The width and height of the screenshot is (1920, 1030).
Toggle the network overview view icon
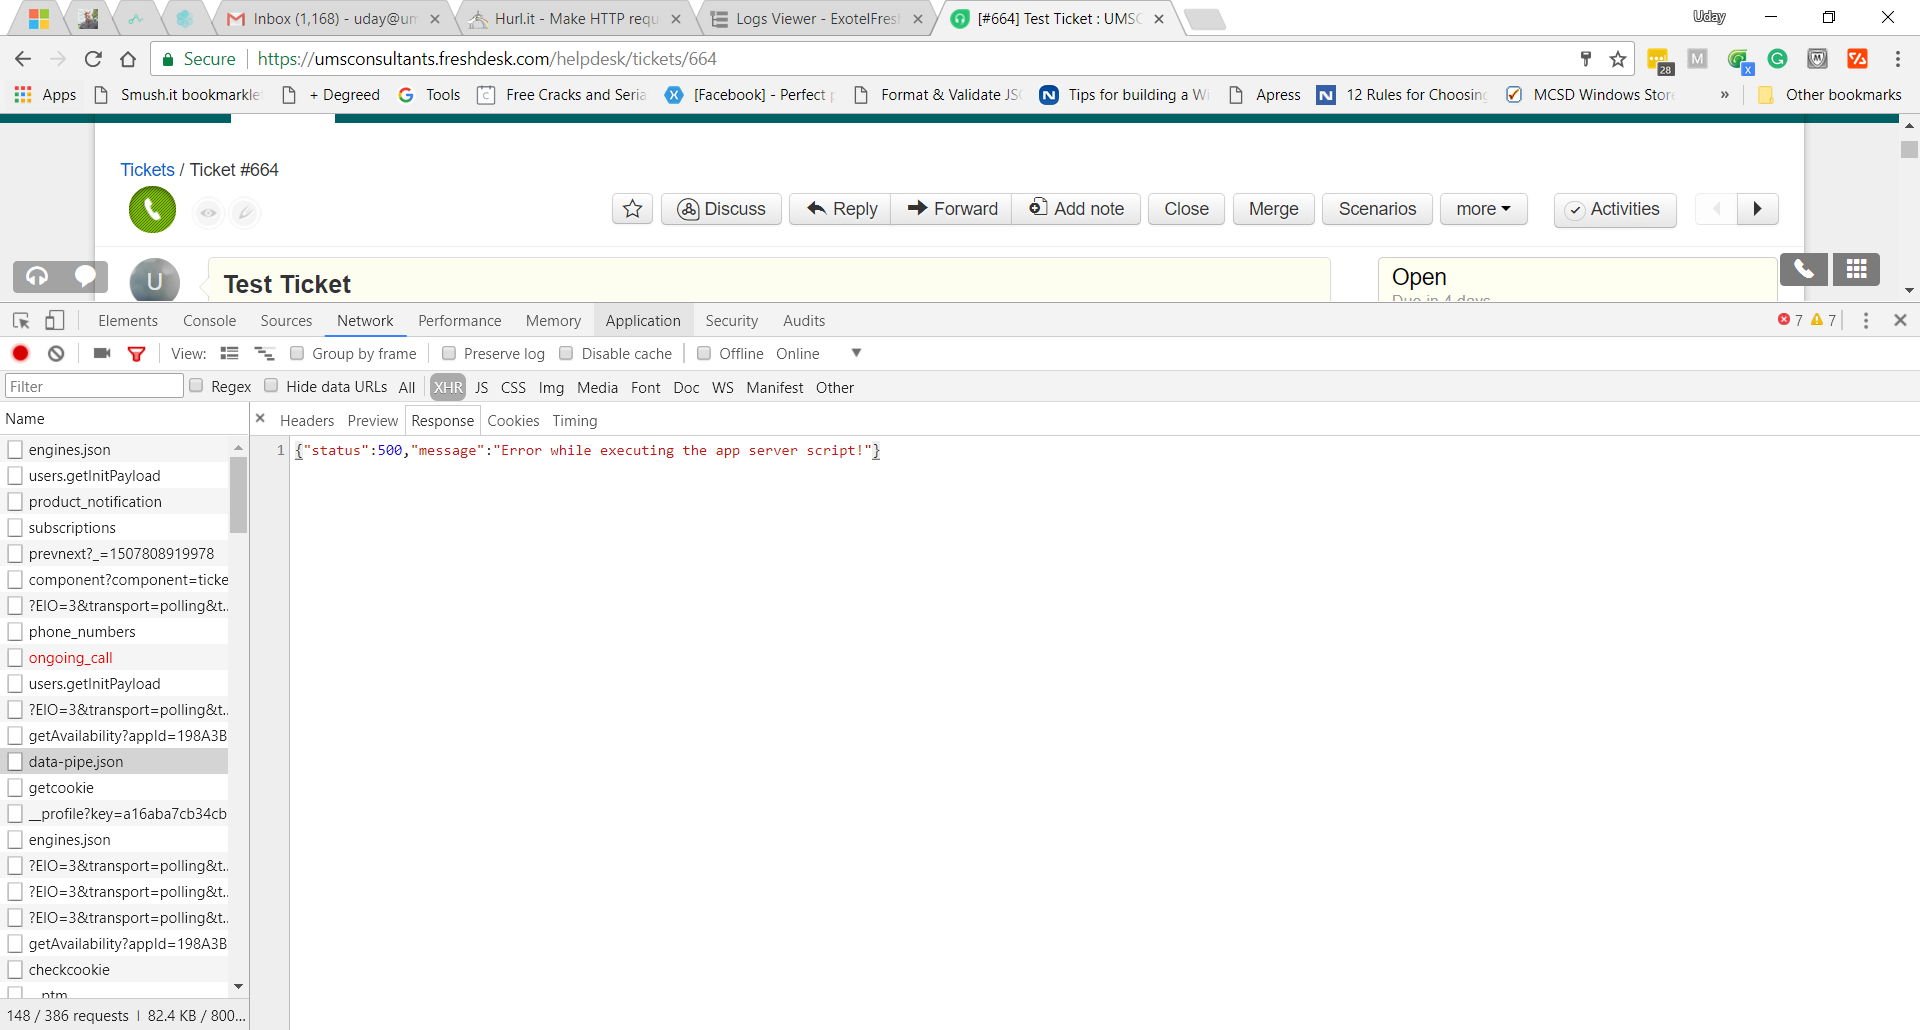coord(264,353)
